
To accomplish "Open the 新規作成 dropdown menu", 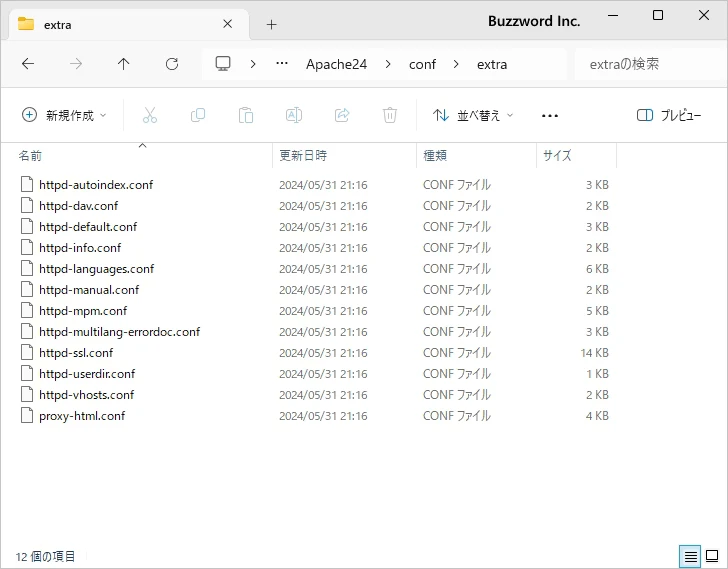I will [64, 115].
